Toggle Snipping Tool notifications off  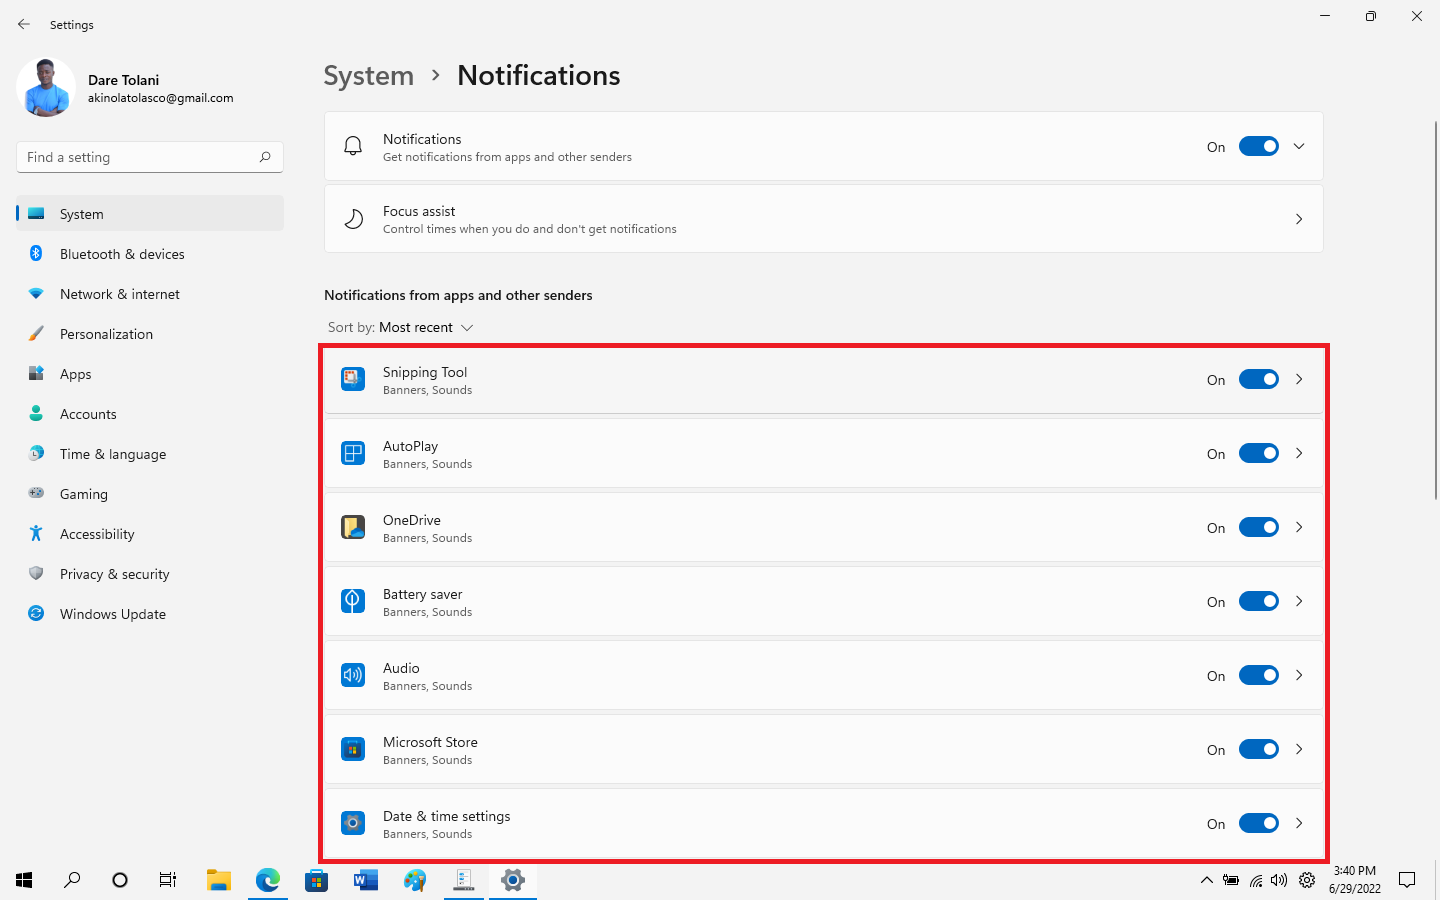tap(1259, 379)
